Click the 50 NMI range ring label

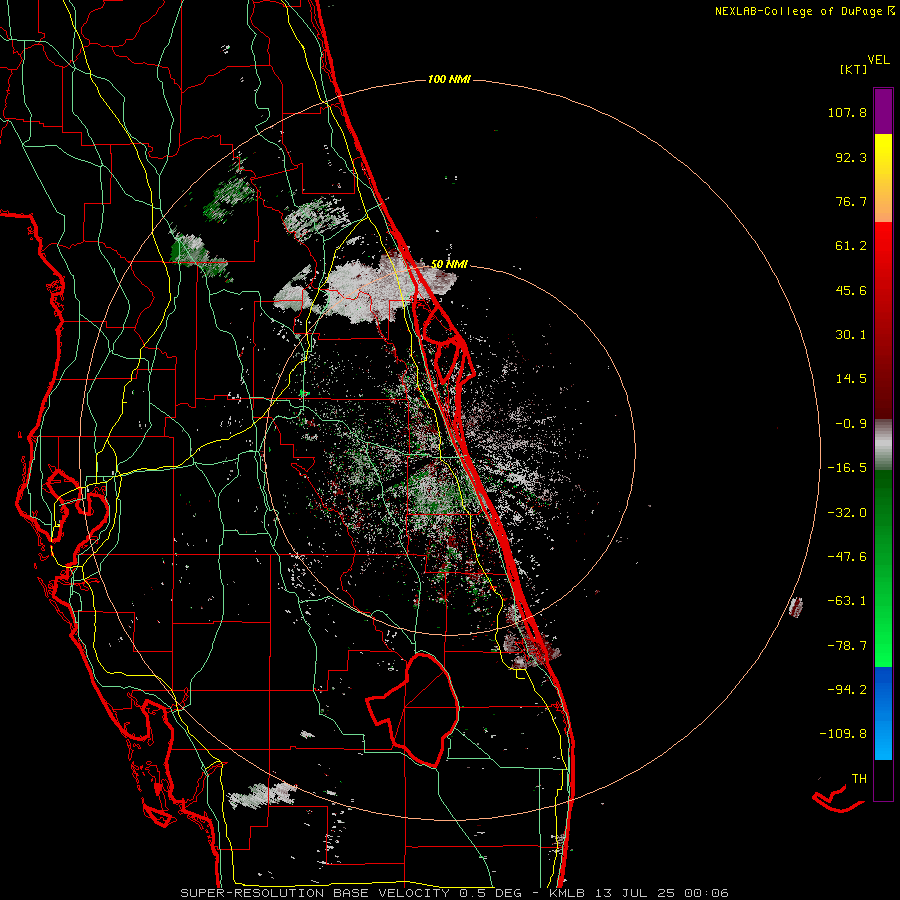449,264
